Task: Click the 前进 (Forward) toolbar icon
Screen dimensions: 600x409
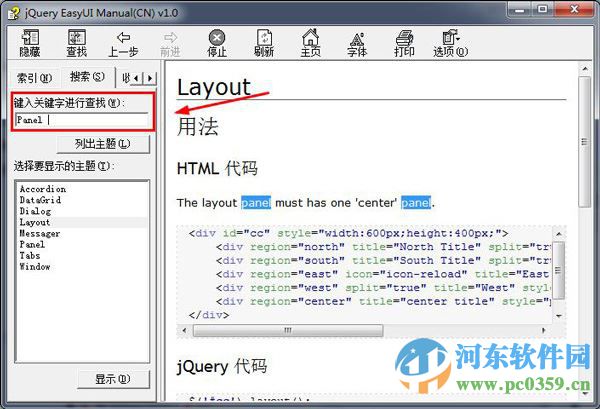Action: pyautogui.click(x=170, y=43)
